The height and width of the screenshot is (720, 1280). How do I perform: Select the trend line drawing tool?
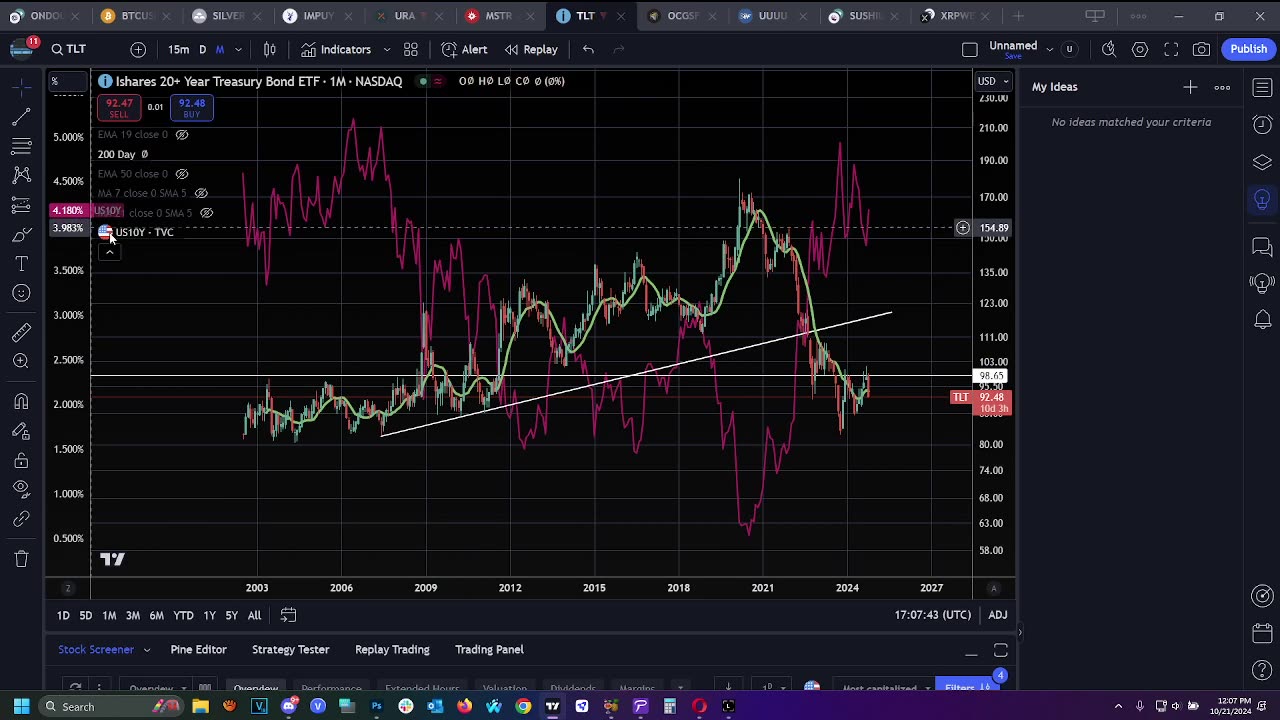21,117
